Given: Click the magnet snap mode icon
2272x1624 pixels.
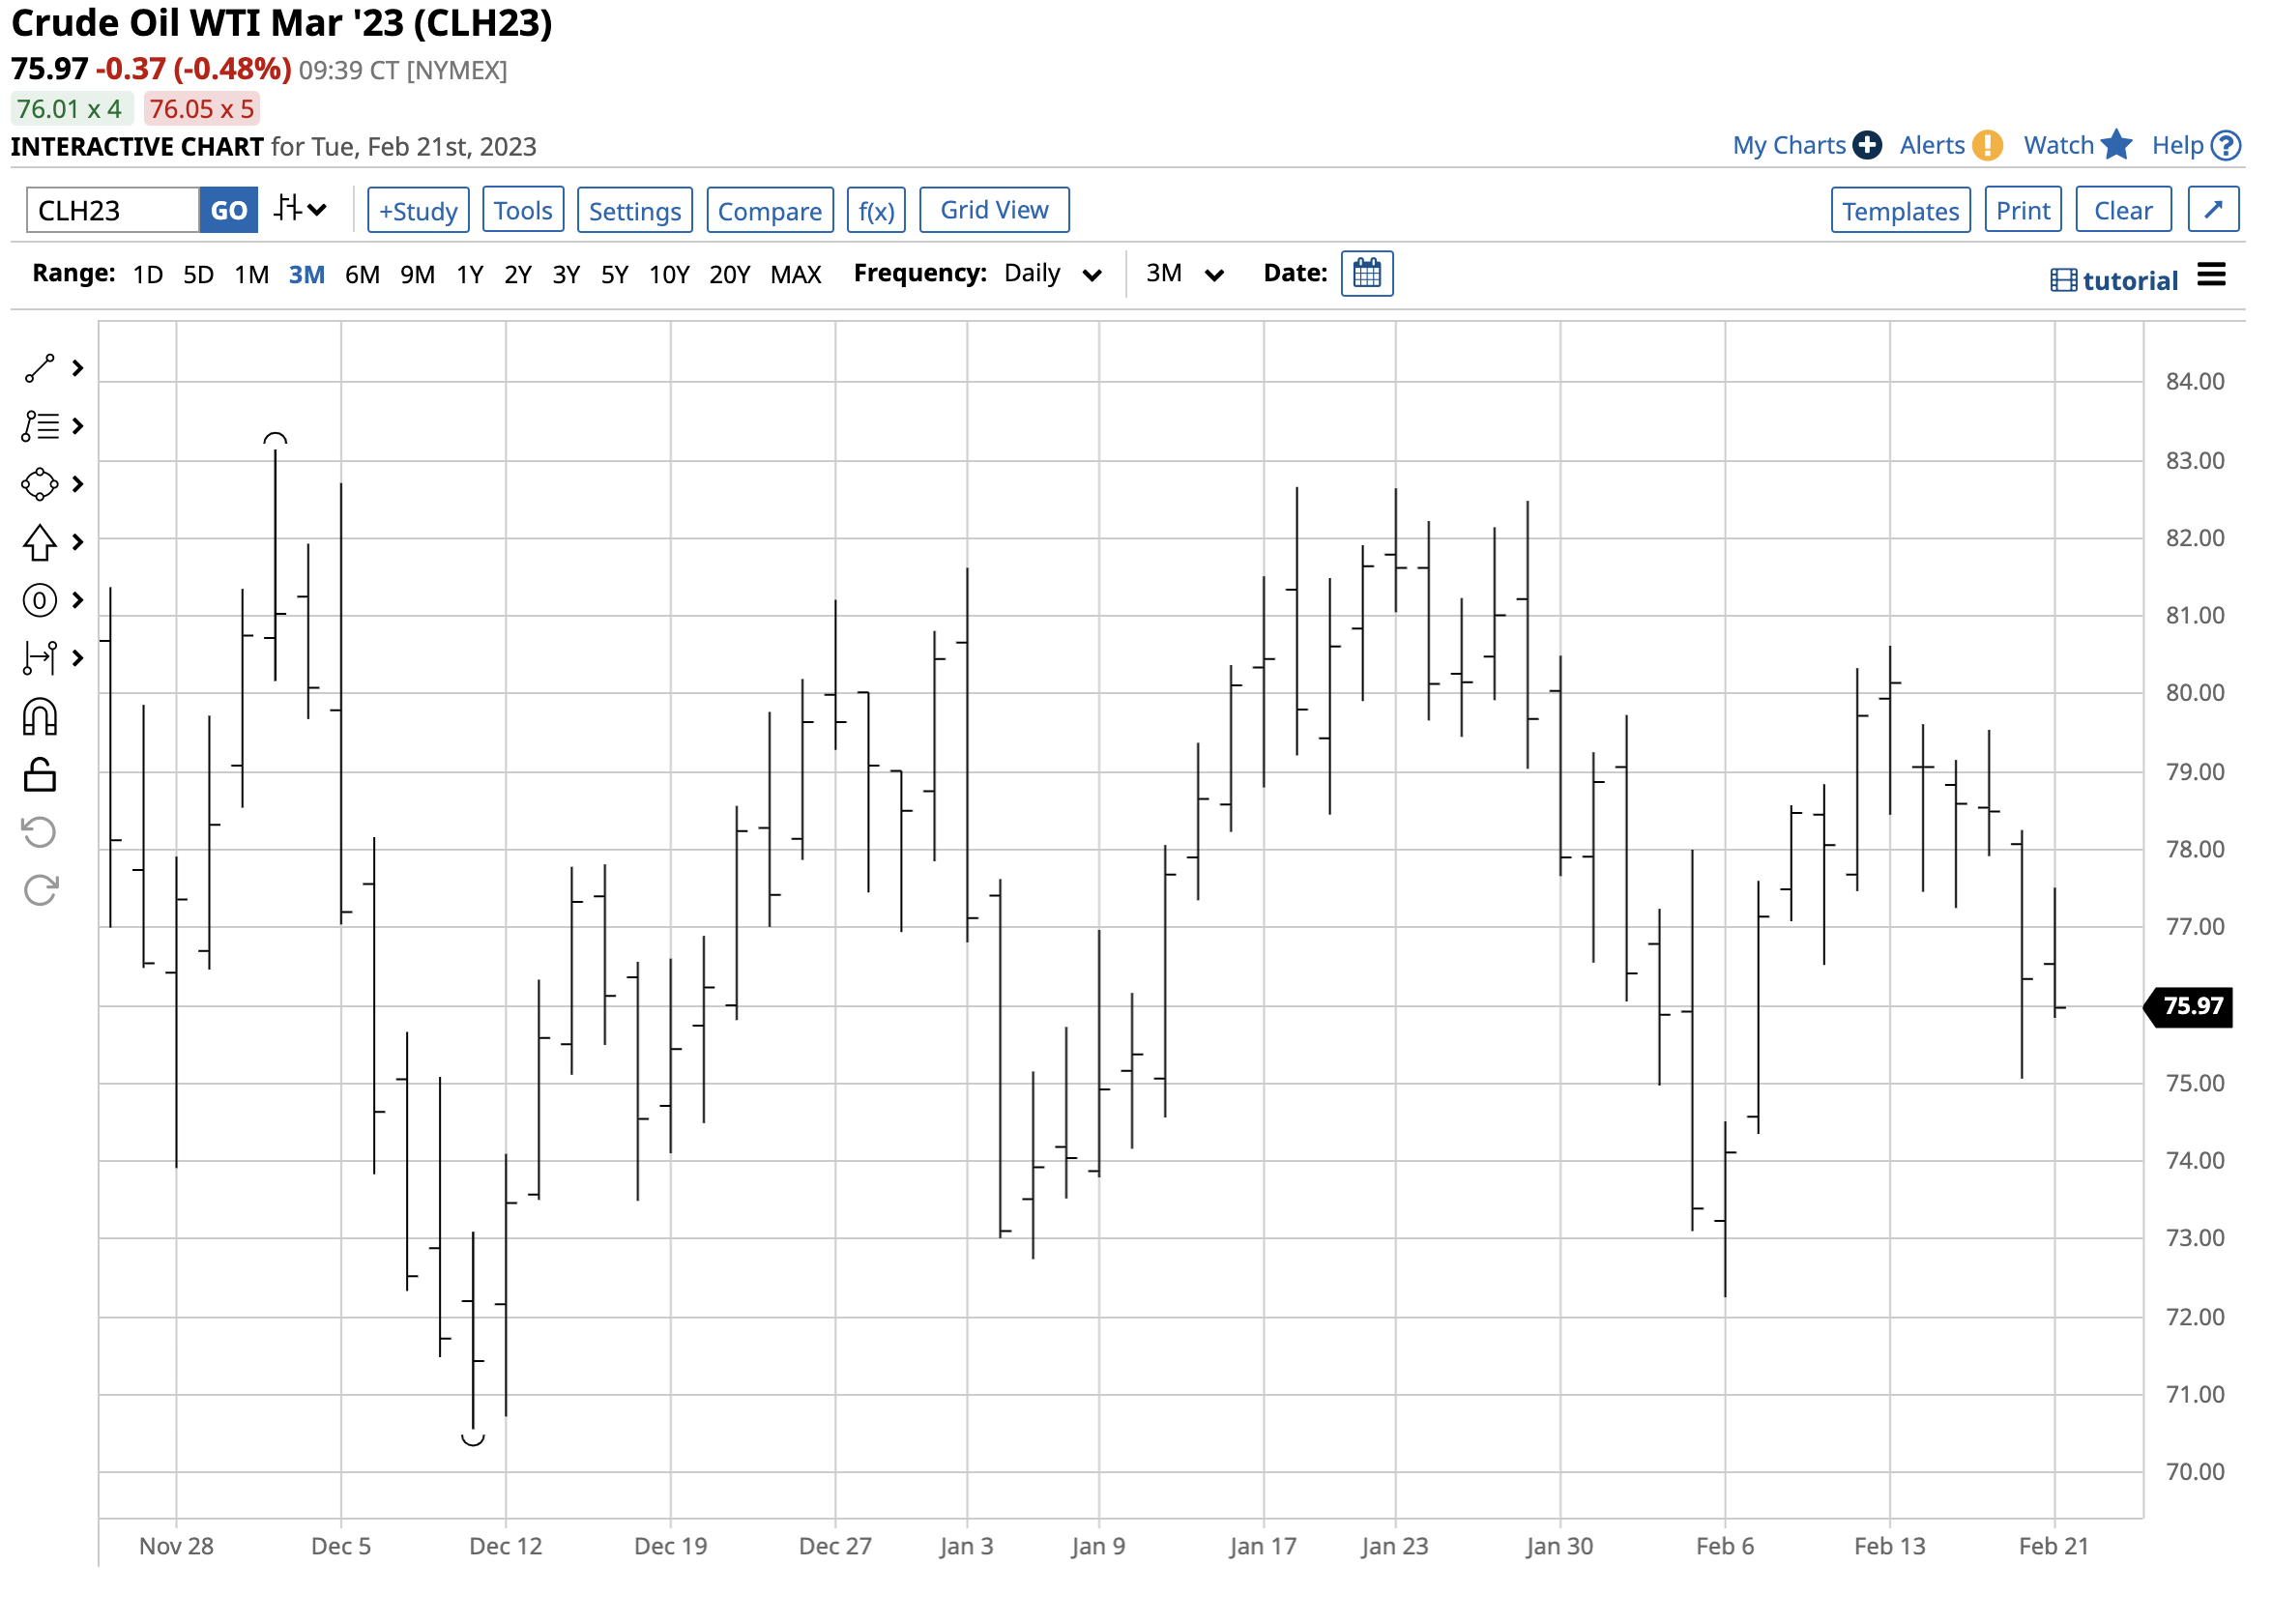Looking at the screenshot, I should coord(39,718).
